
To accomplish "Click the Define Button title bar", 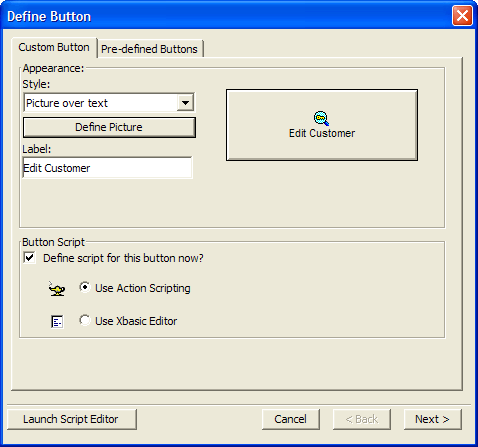I will pyautogui.click(x=227, y=16).
